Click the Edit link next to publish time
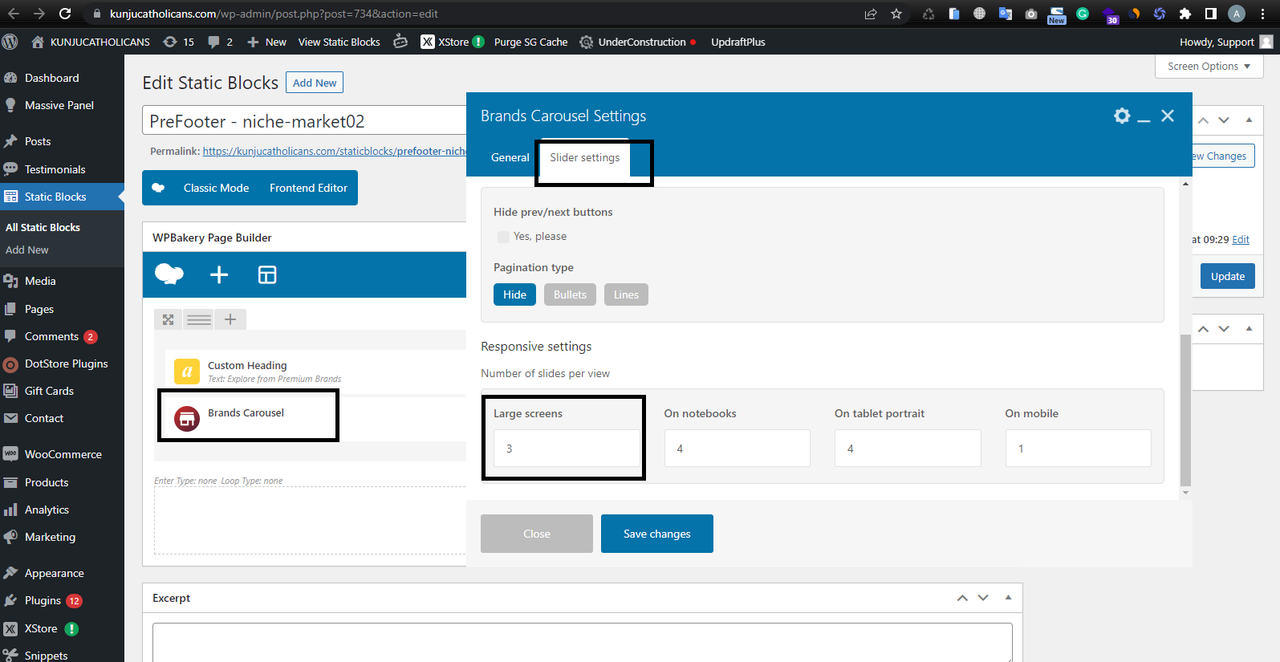This screenshot has width=1280, height=662. tap(1241, 240)
